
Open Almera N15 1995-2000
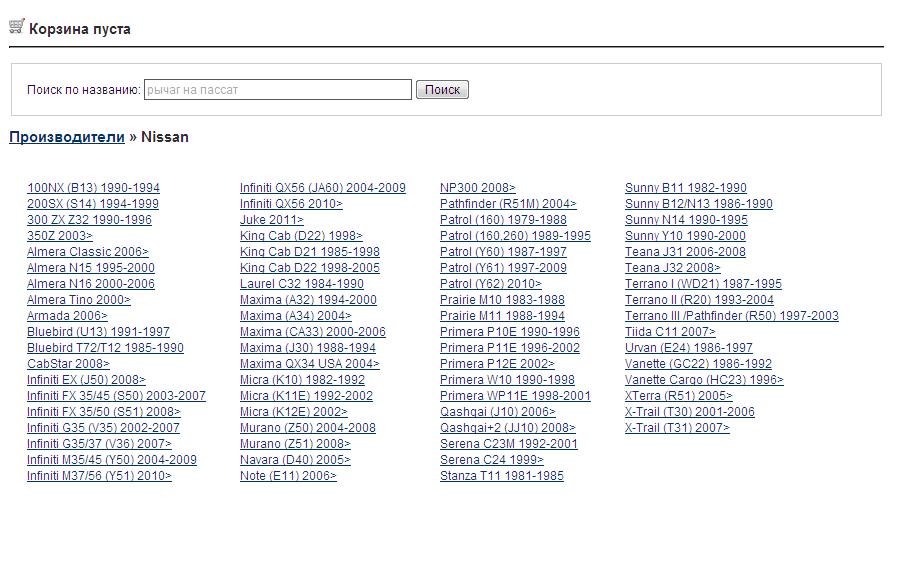[91, 268]
